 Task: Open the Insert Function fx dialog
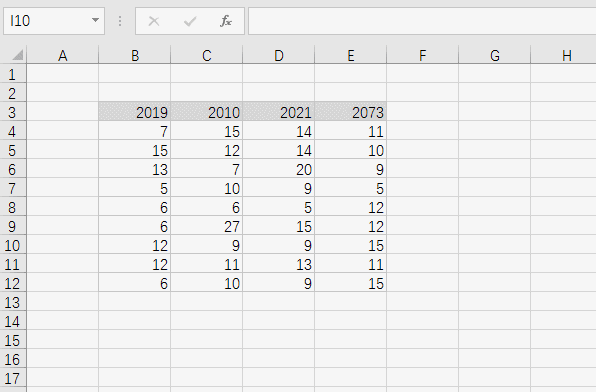click(x=226, y=21)
